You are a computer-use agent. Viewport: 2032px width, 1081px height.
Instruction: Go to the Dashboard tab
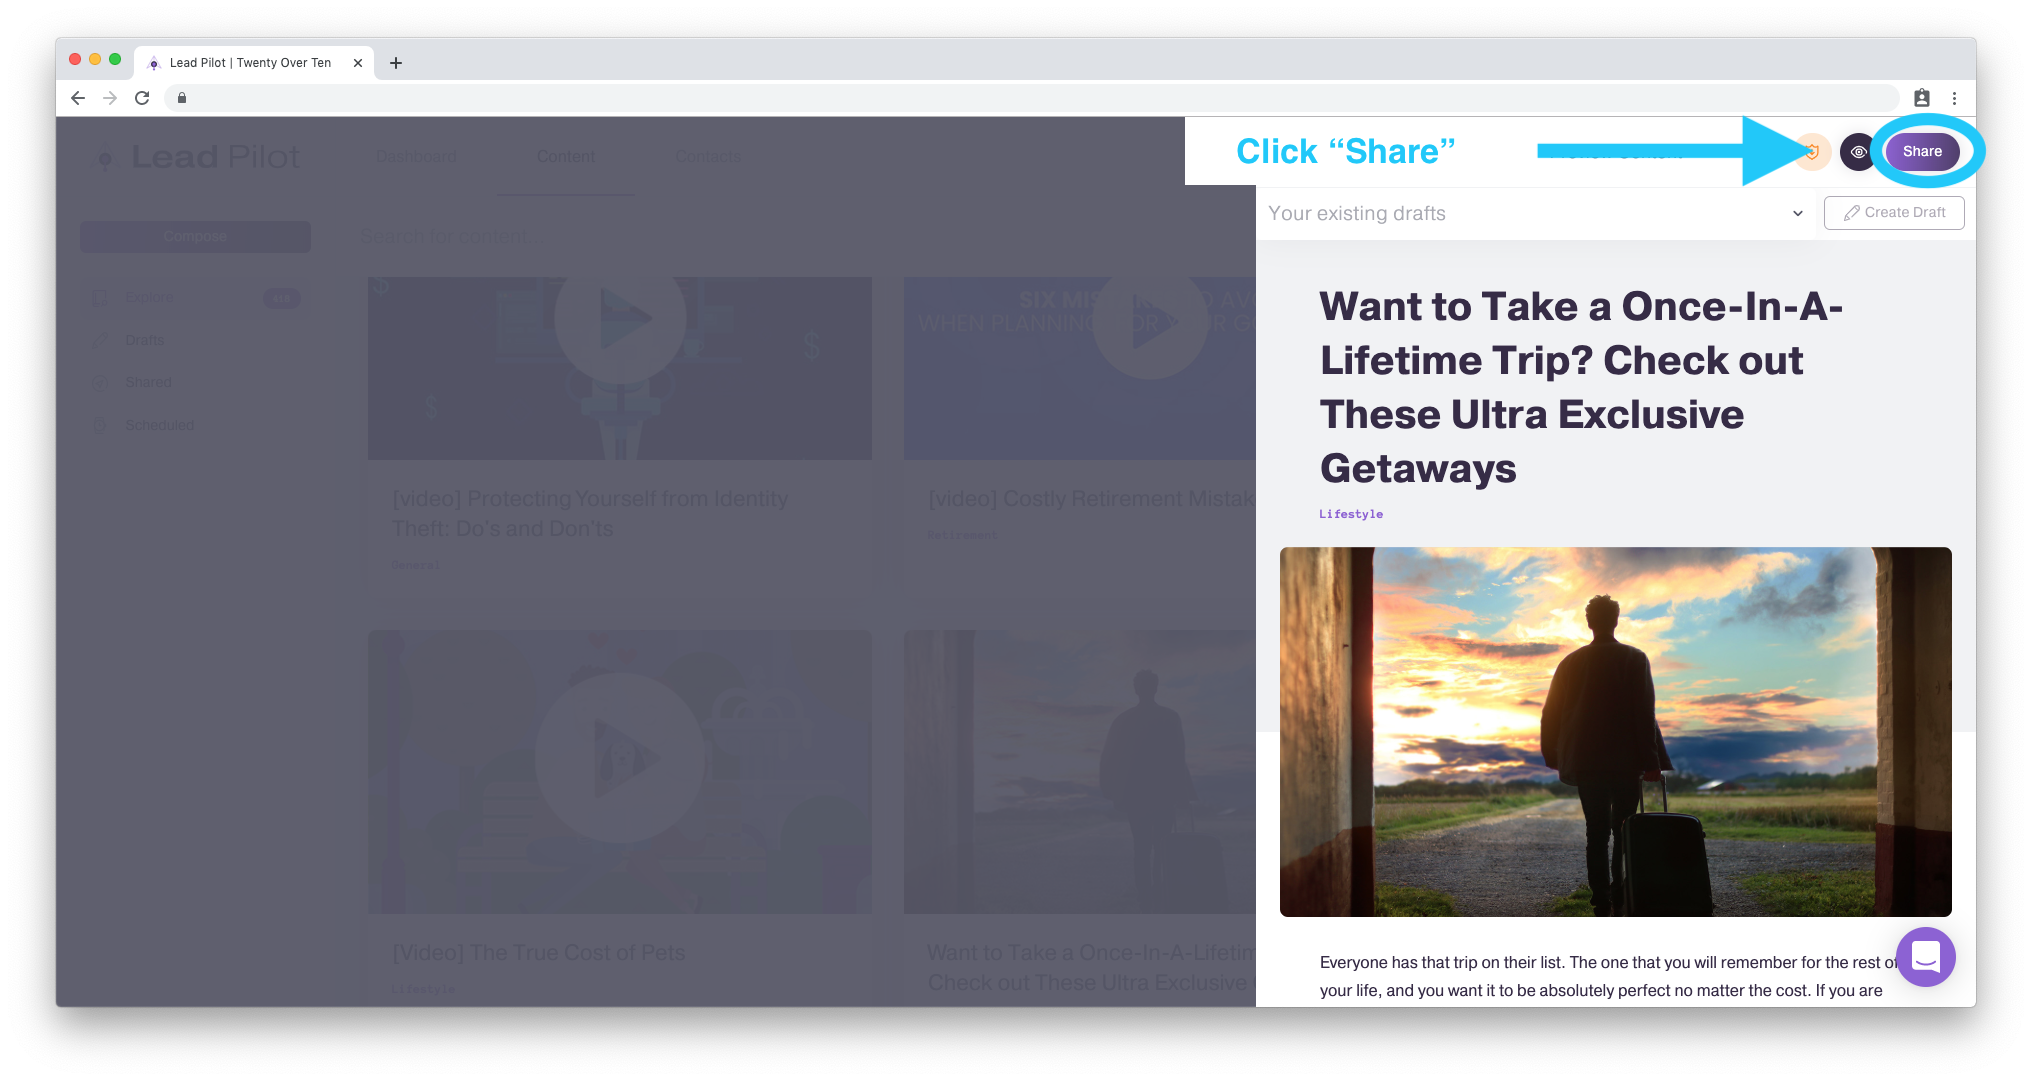(416, 157)
